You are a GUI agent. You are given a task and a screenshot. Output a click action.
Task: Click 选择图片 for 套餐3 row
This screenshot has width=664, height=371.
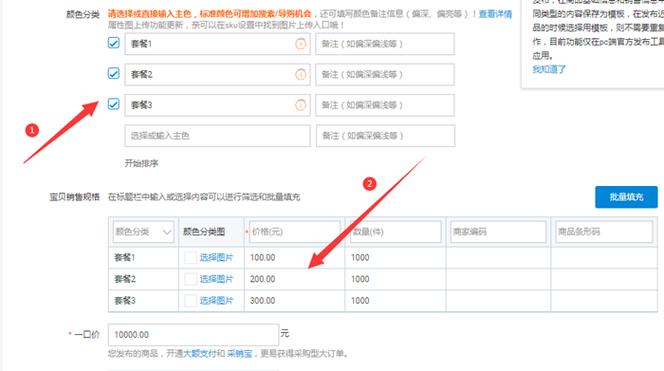coord(216,301)
